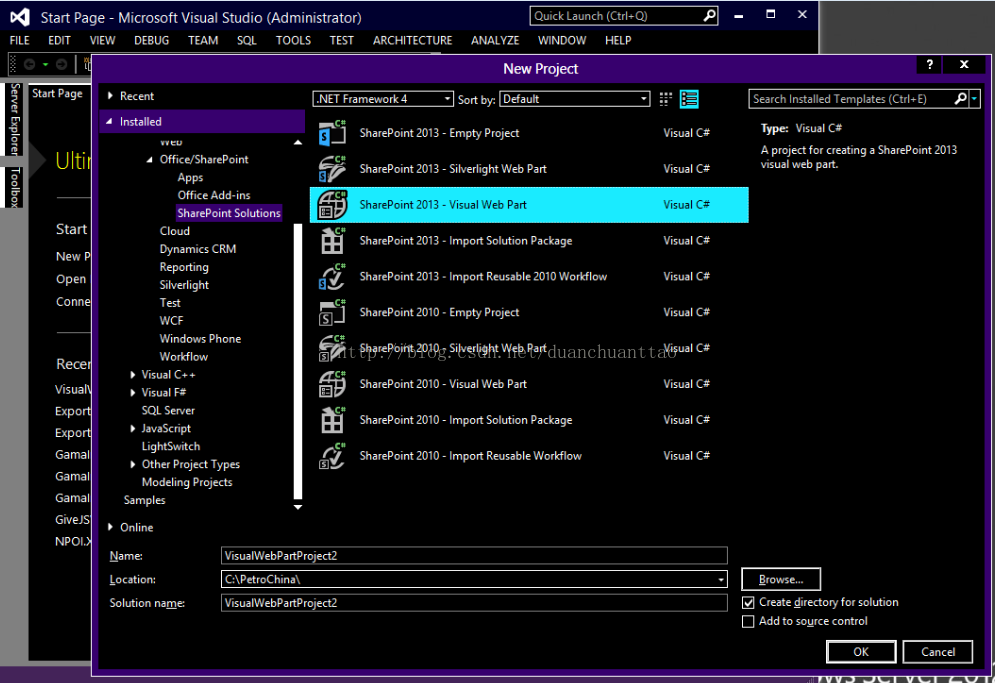Click the SharePoint 2013 Visual Web Part icon
Screen dimensions: 995x683
[332, 204]
